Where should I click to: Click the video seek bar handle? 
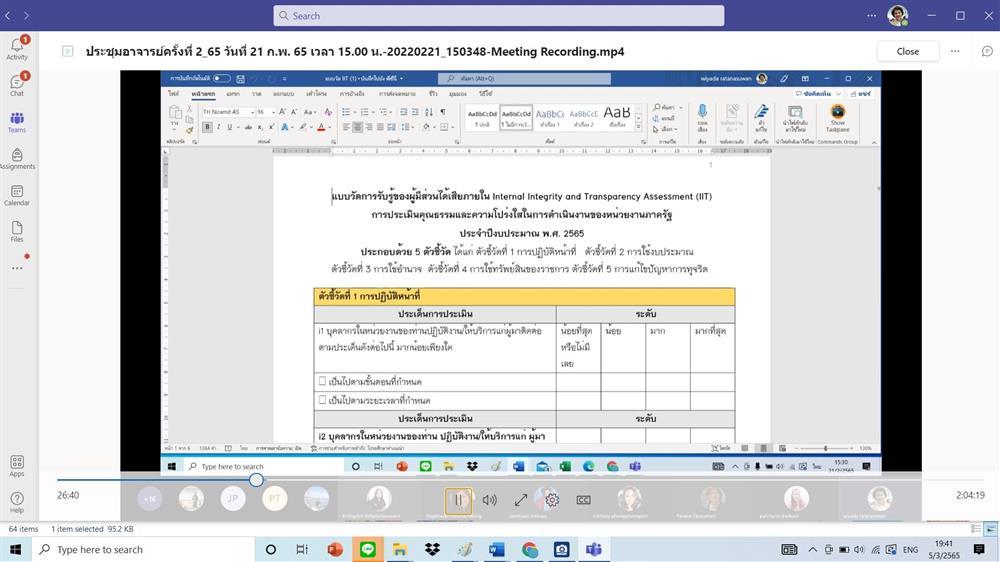pos(256,480)
